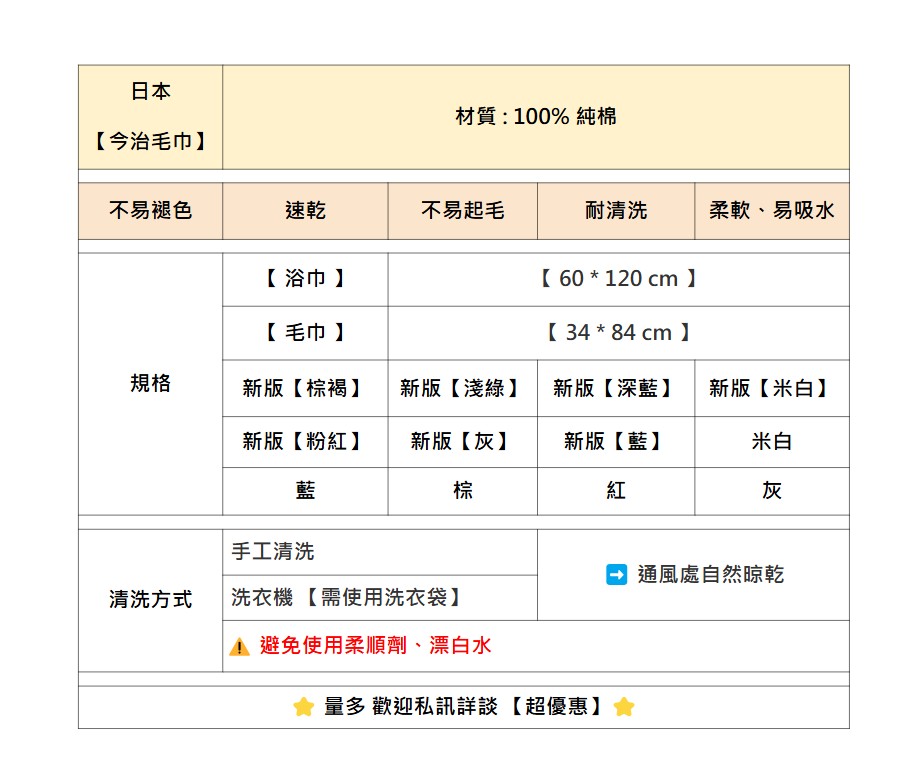The height and width of the screenshot is (782, 923).
Task: Click the red 避免使用柔順劑 warning text
Action: (x=376, y=646)
